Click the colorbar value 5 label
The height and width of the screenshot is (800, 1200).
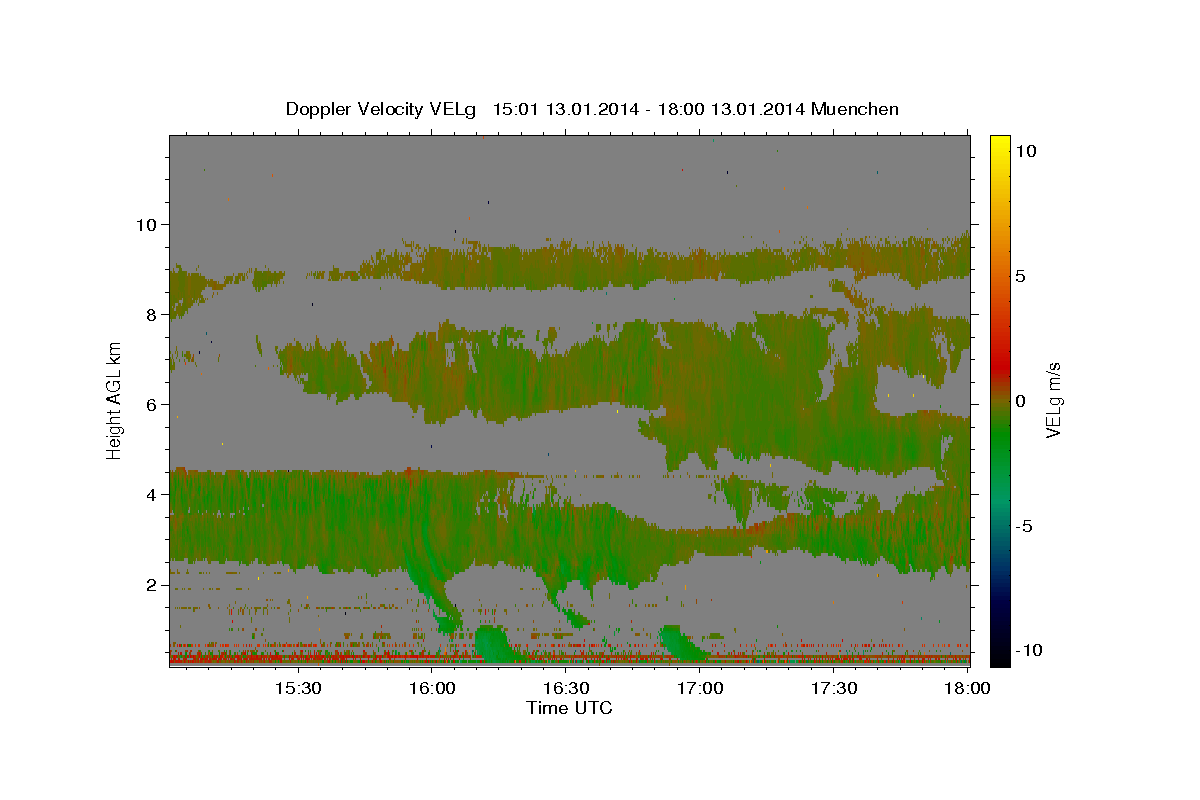coord(1020,276)
